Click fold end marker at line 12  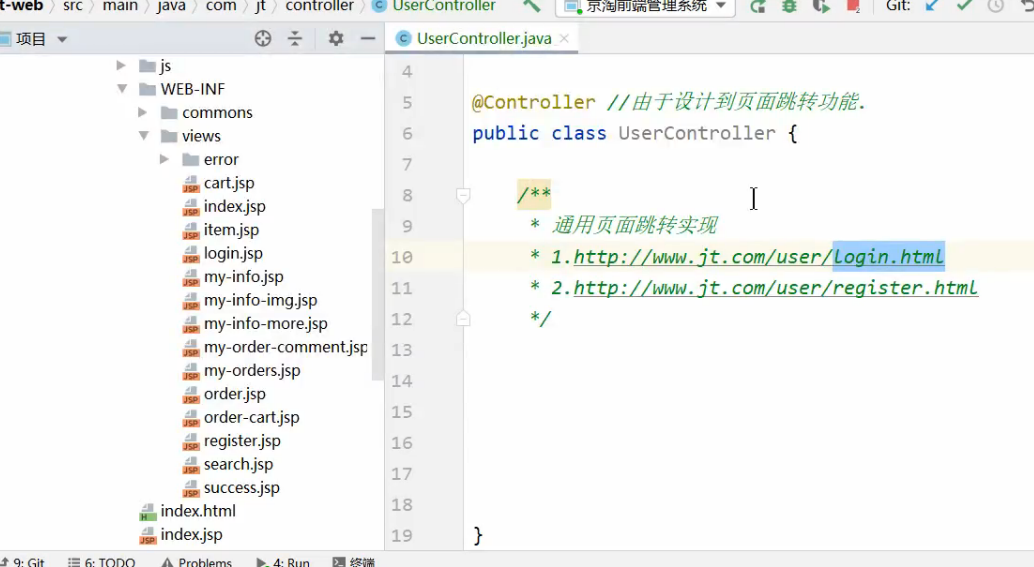click(463, 318)
